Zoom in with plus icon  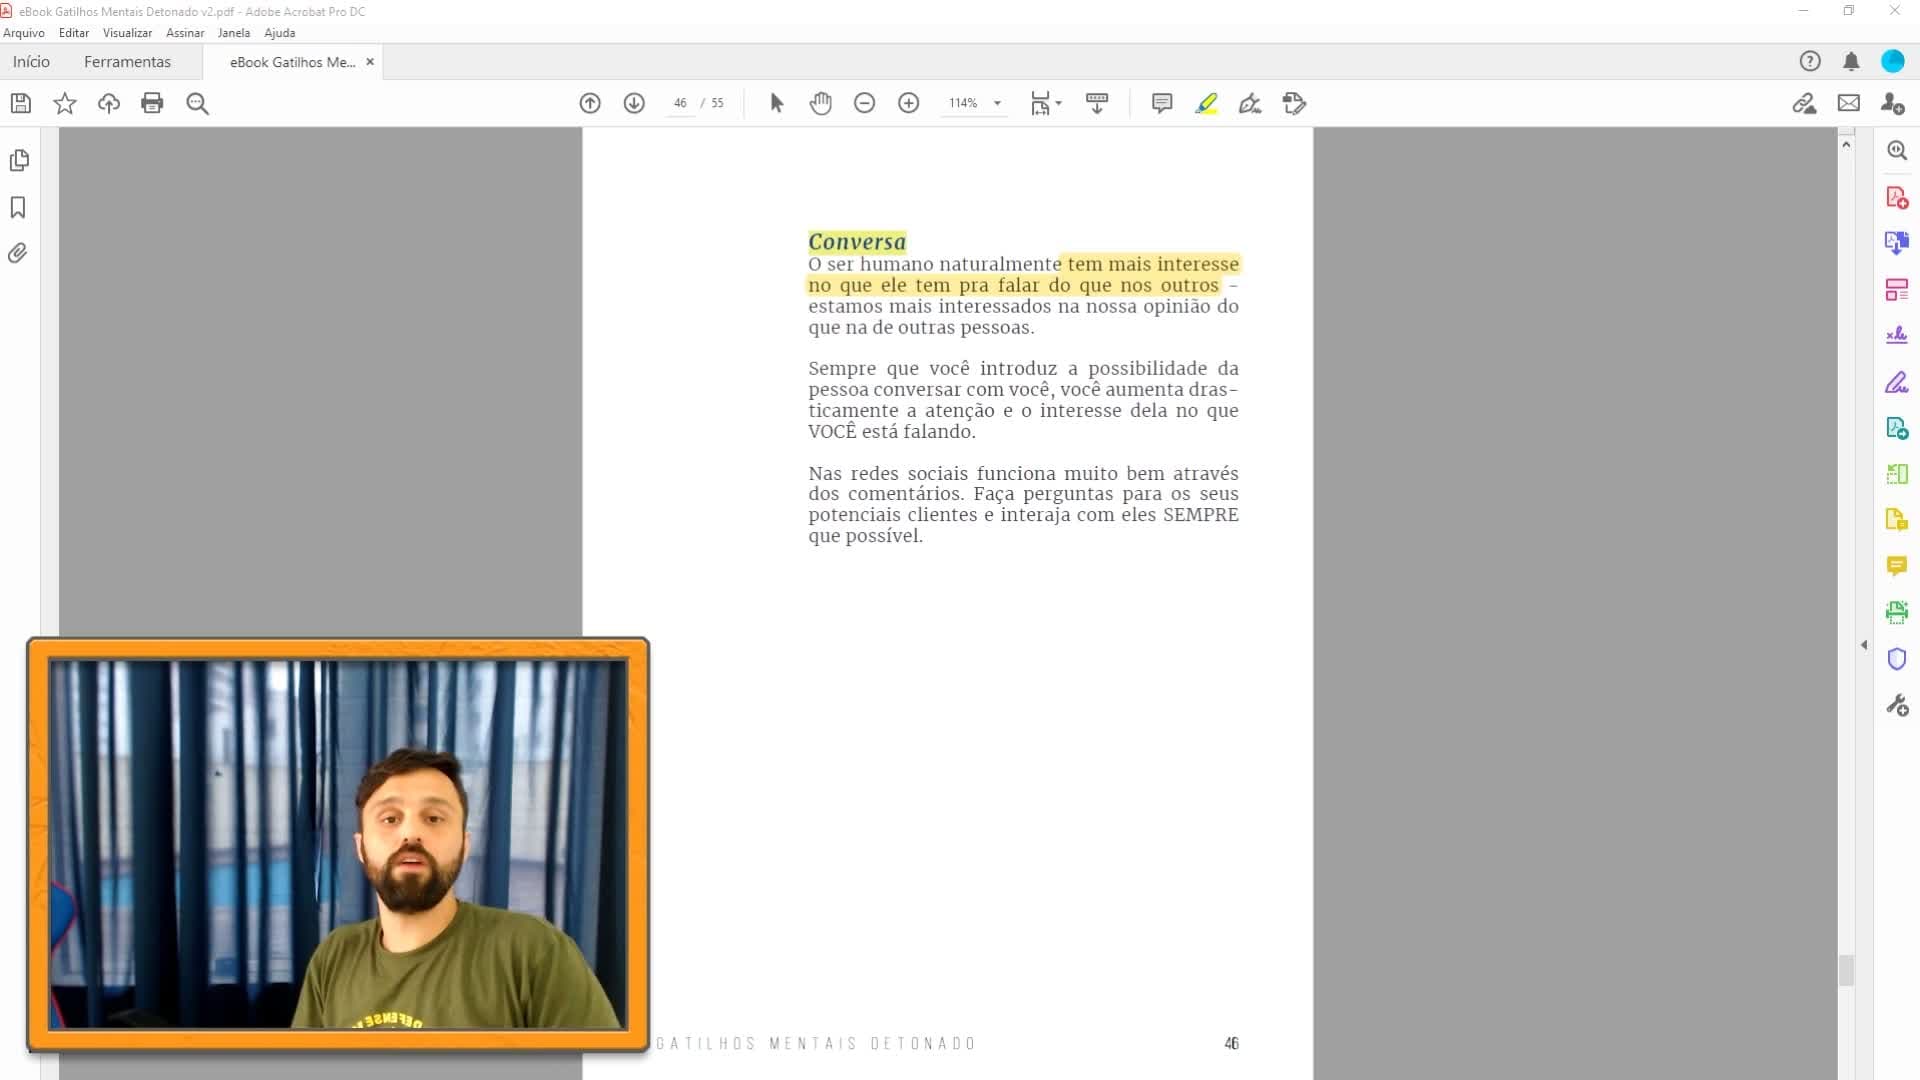909,103
